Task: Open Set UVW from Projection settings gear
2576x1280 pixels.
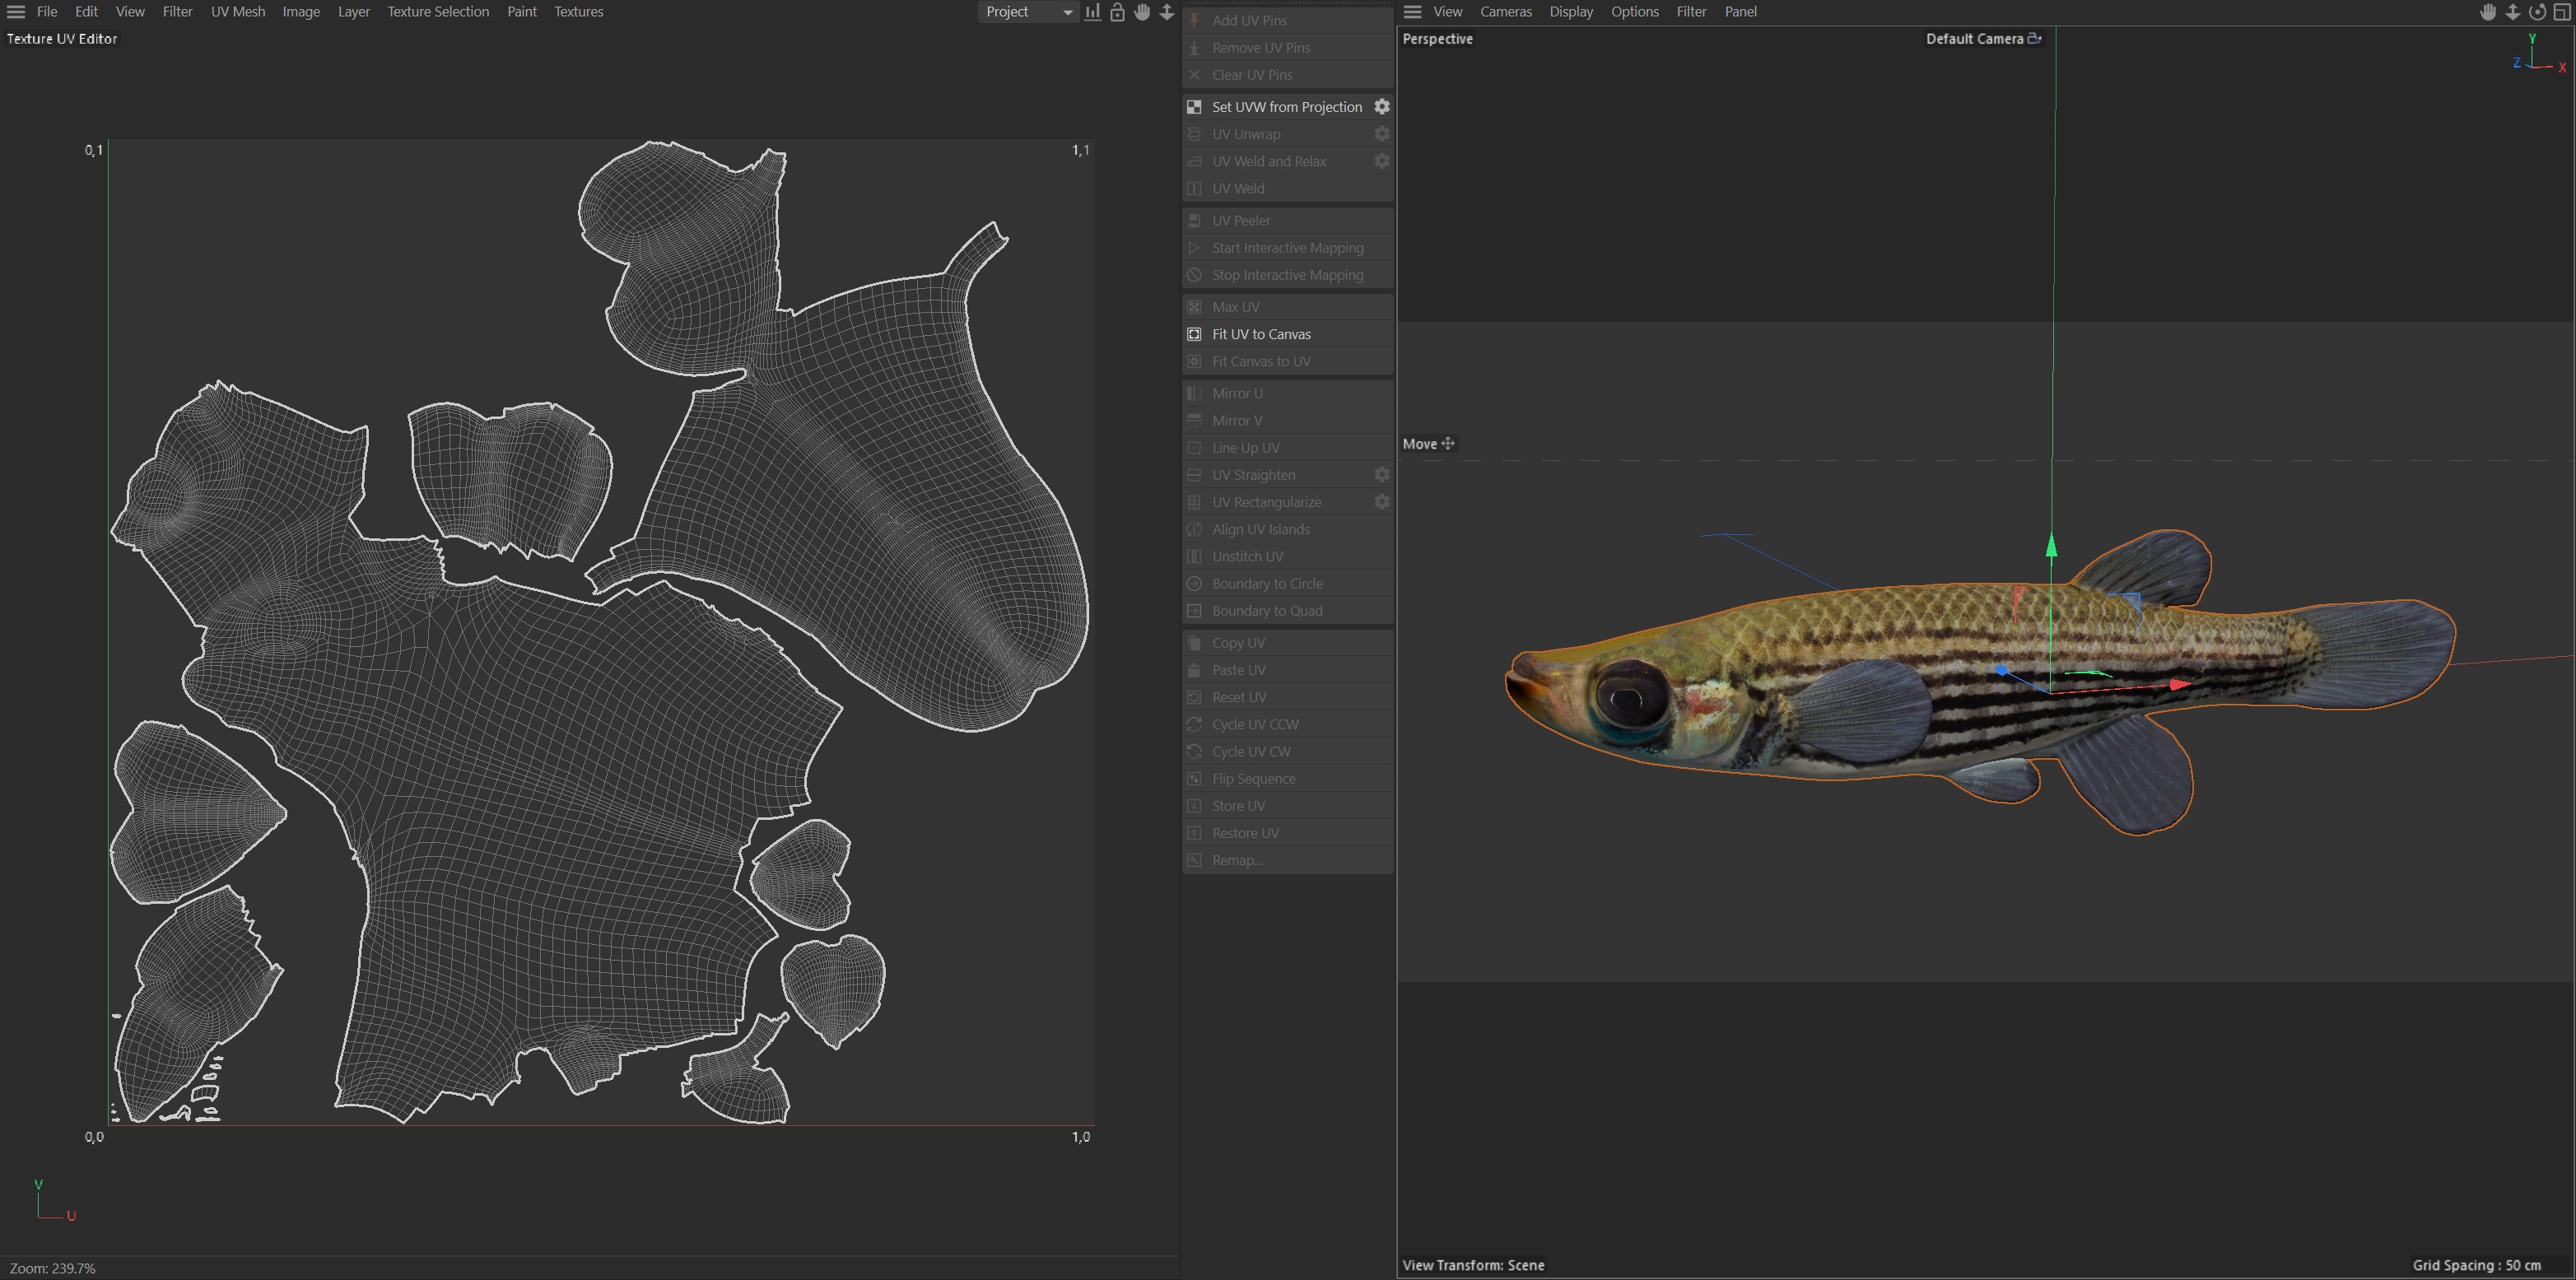Action: (x=1381, y=107)
